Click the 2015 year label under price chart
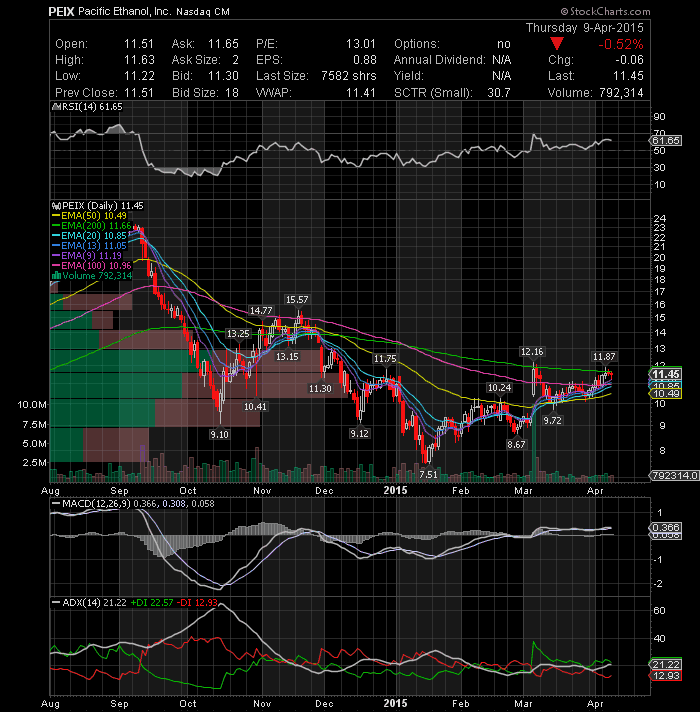Screen dimensions: 700x712 395,490
